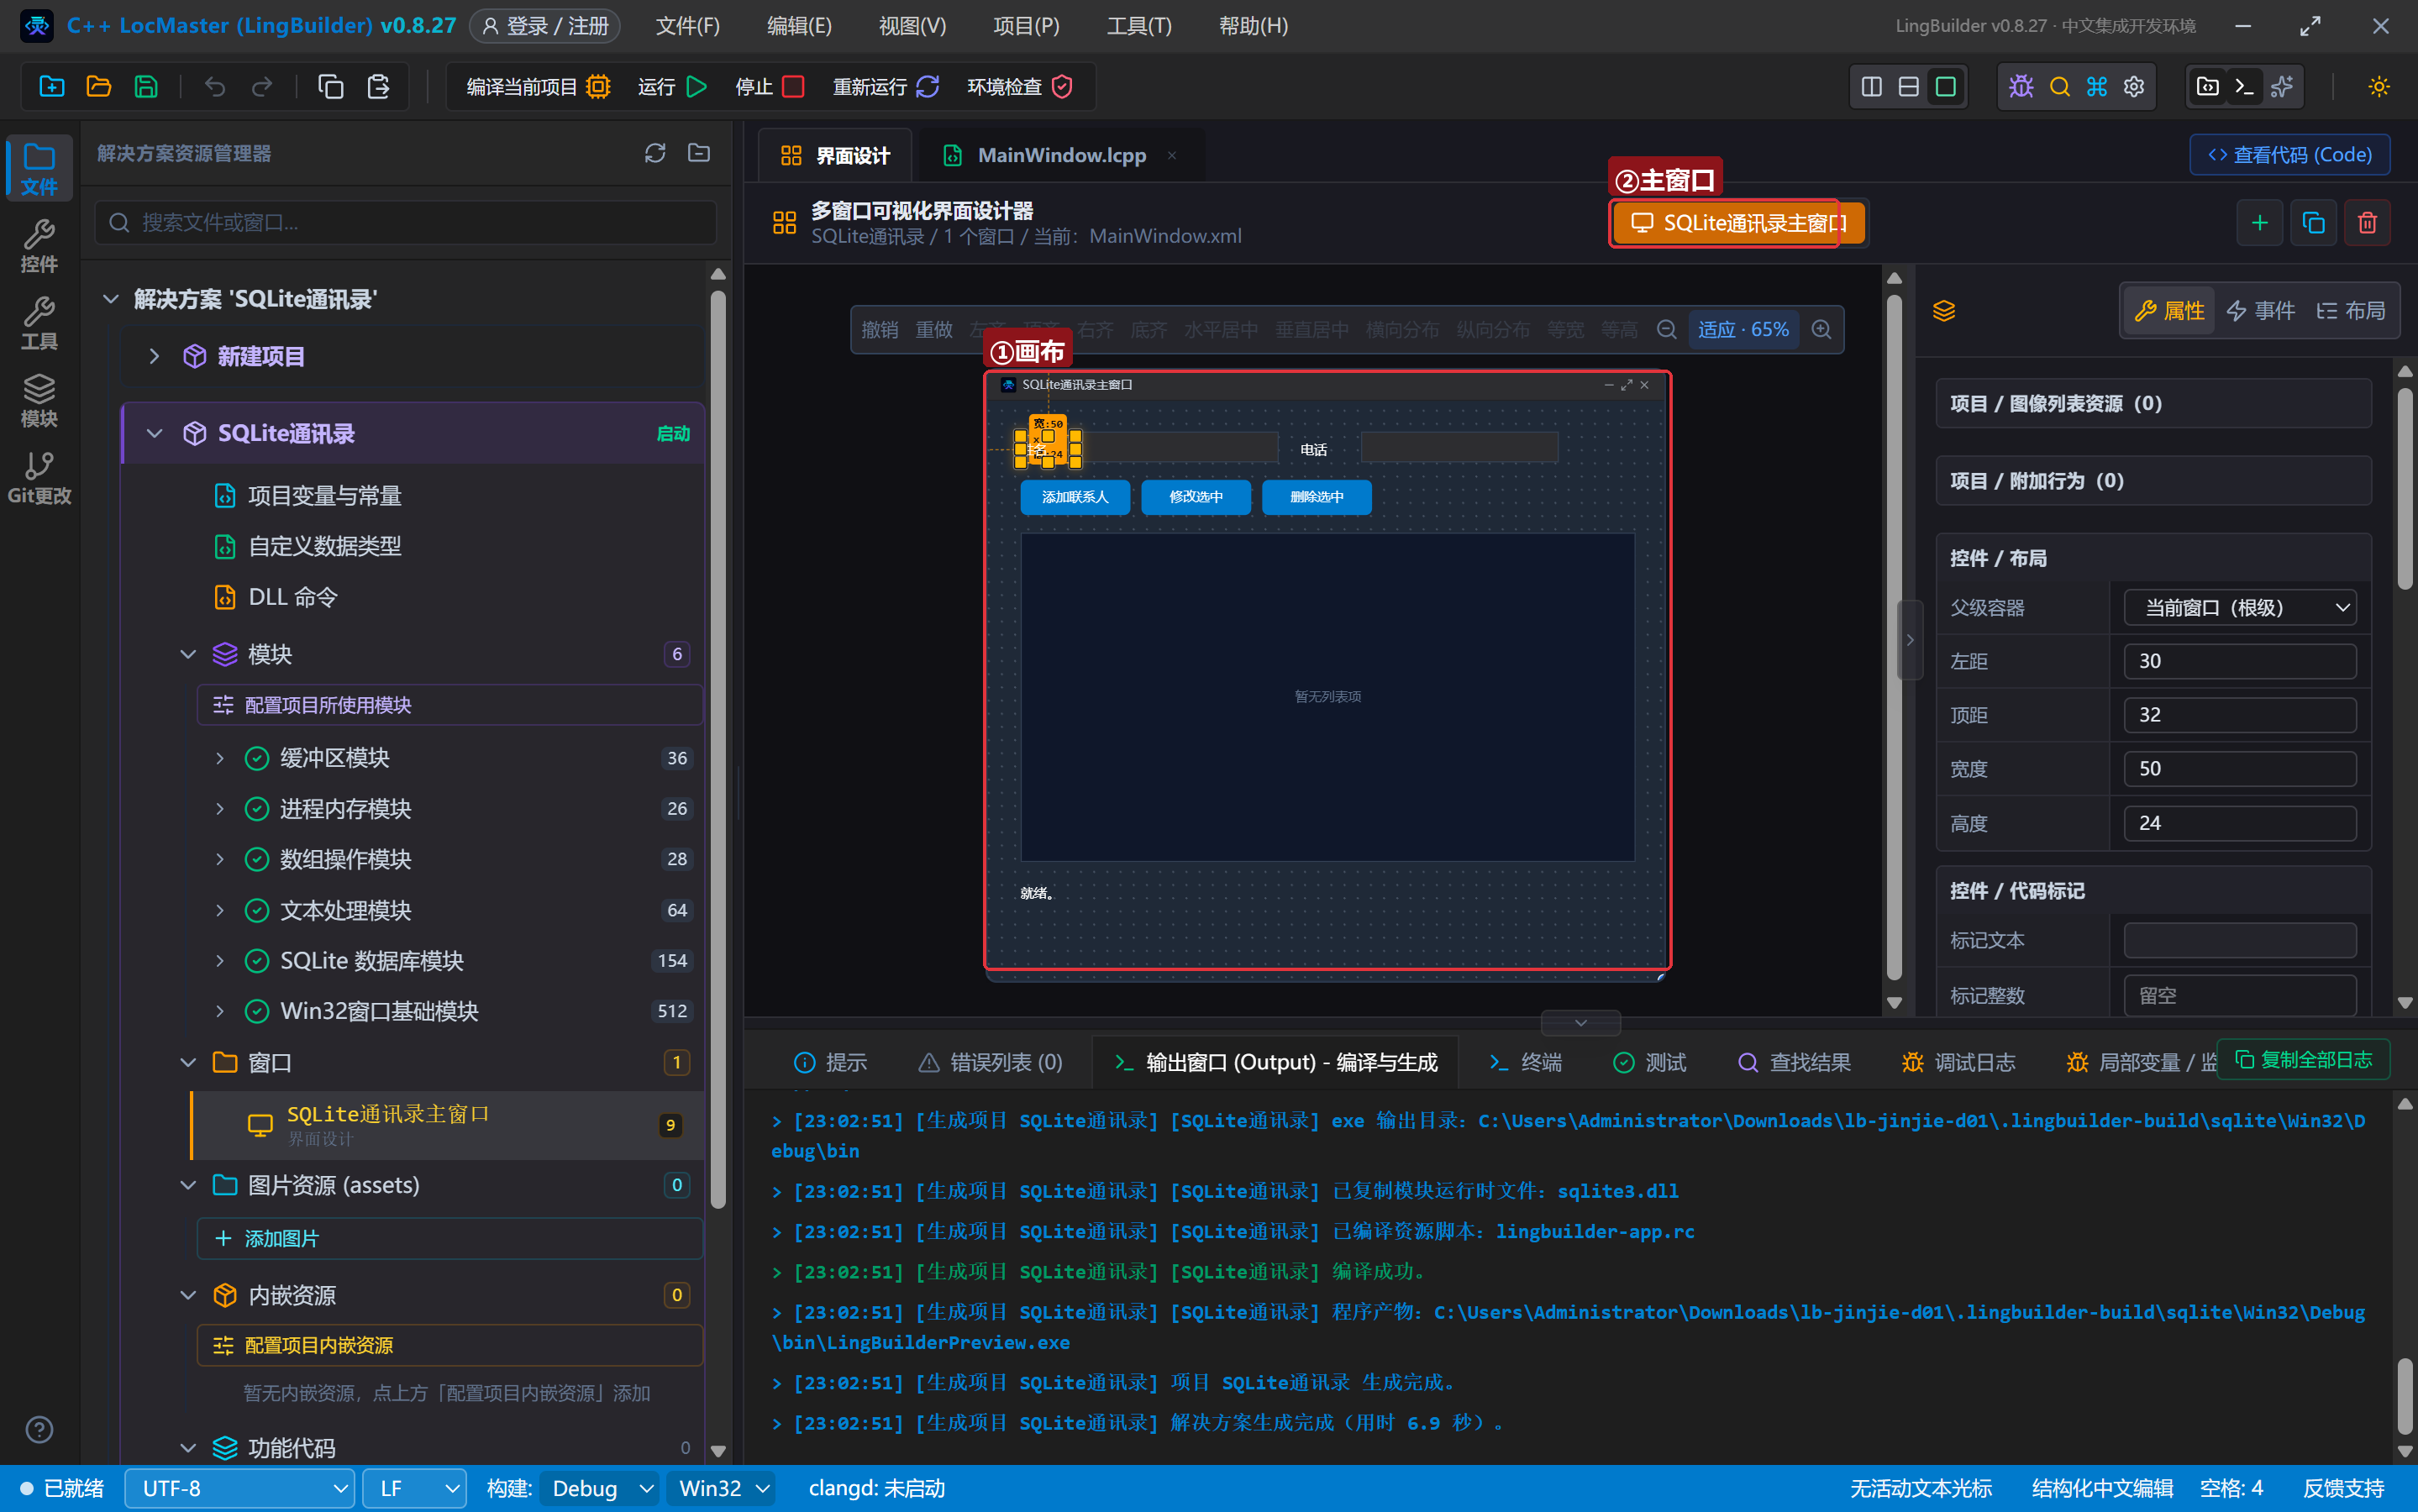Add a new window with plus icon

pyautogui.click(x=2259, y=222)
